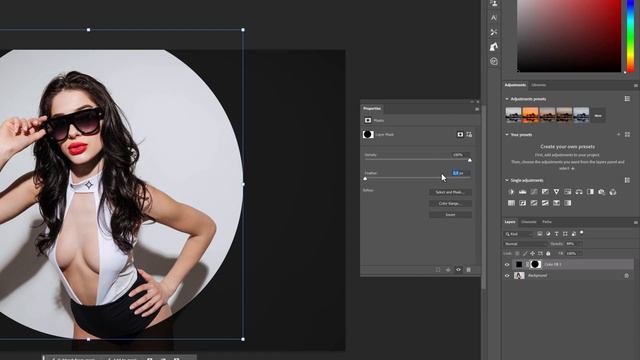Viewport: 640px width, 360px height.
Task: Open the Properties panel flyout menu
Action: click(x=477, y=109)
